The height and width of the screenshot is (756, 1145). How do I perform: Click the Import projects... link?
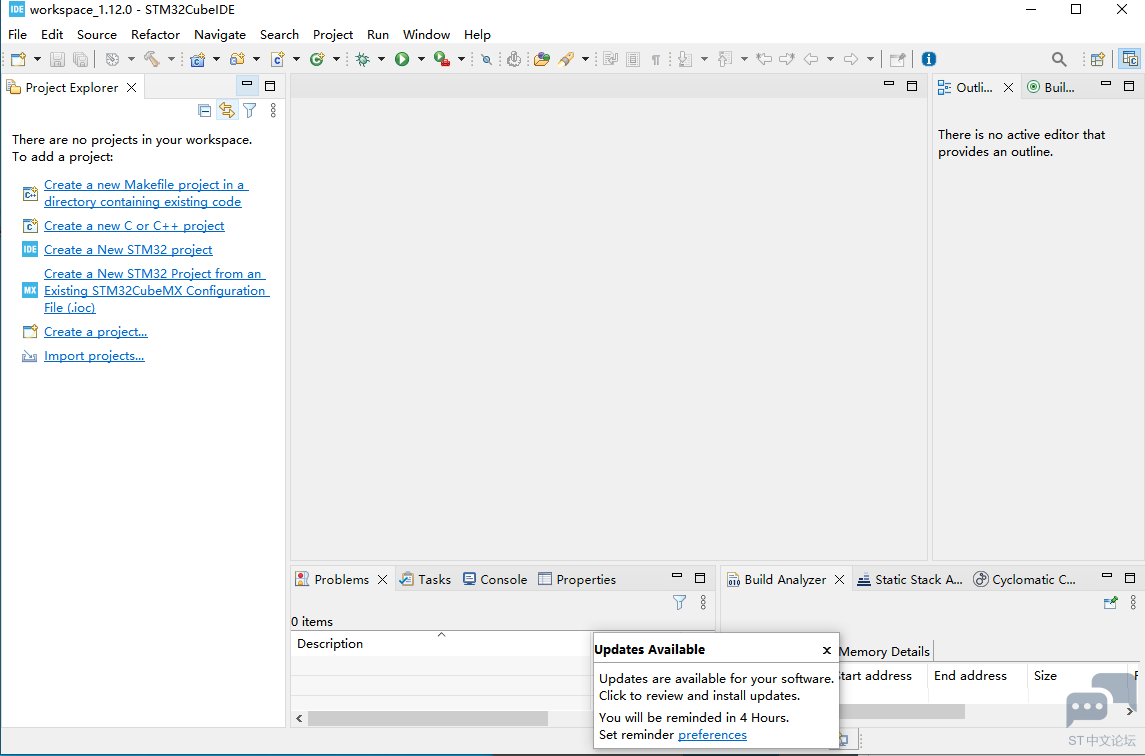[94, 356]
